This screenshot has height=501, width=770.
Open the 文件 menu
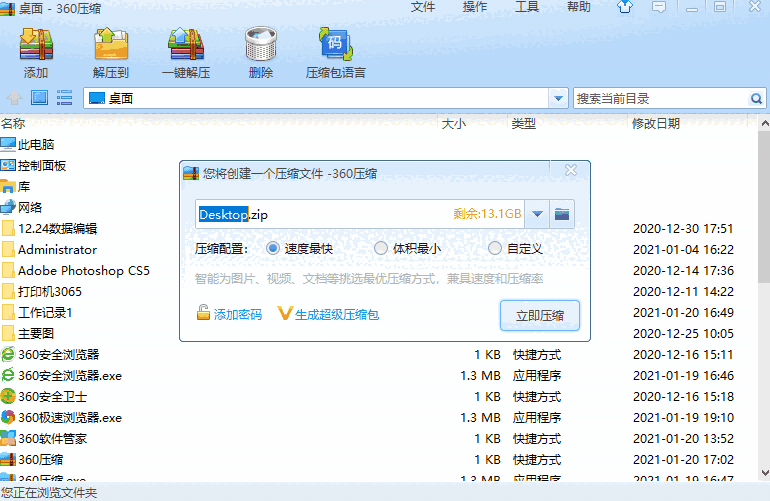click(x=423, y=7)
